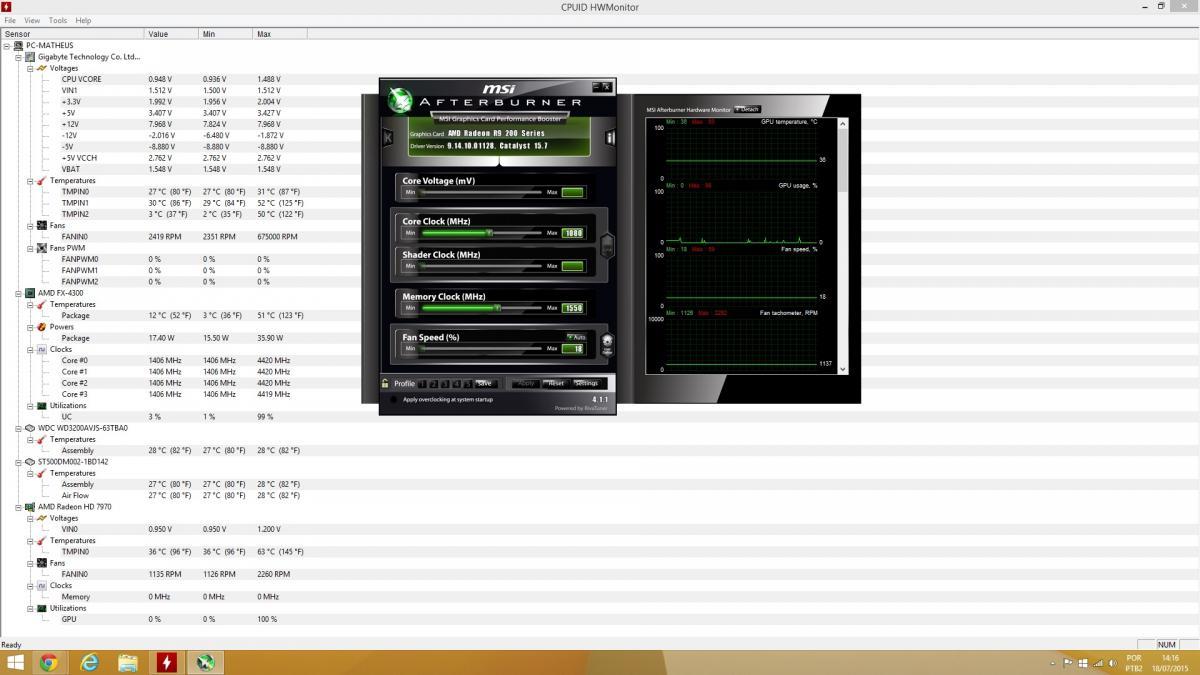
Task: Click the Fan Speed slider track
Action: pyautogui.click(x=480, y=349)
